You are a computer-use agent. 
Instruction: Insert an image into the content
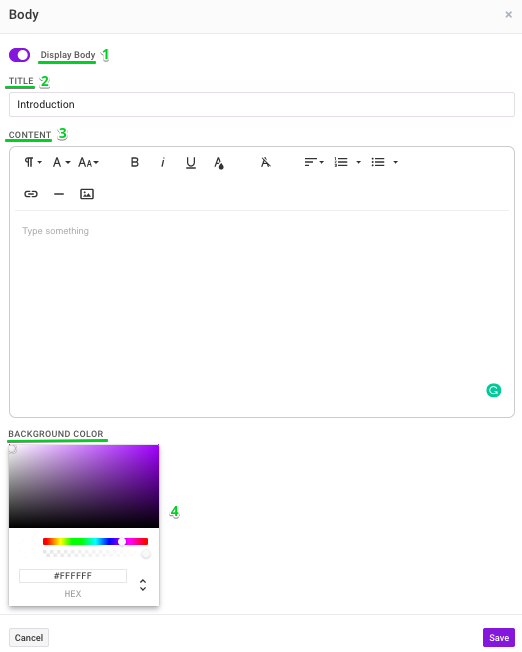point(87,194)
